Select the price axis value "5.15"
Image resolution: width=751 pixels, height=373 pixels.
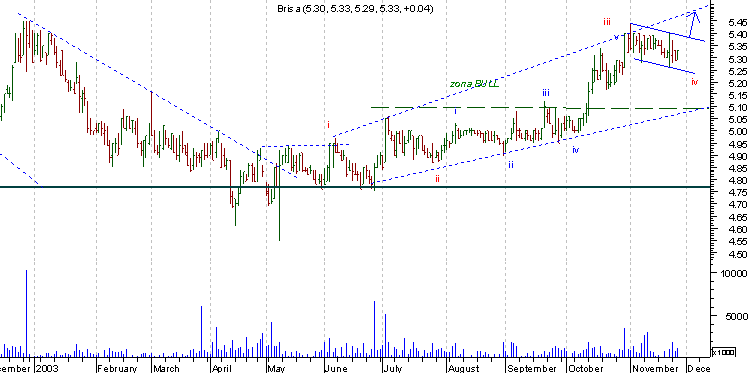[x=737, y=96]
